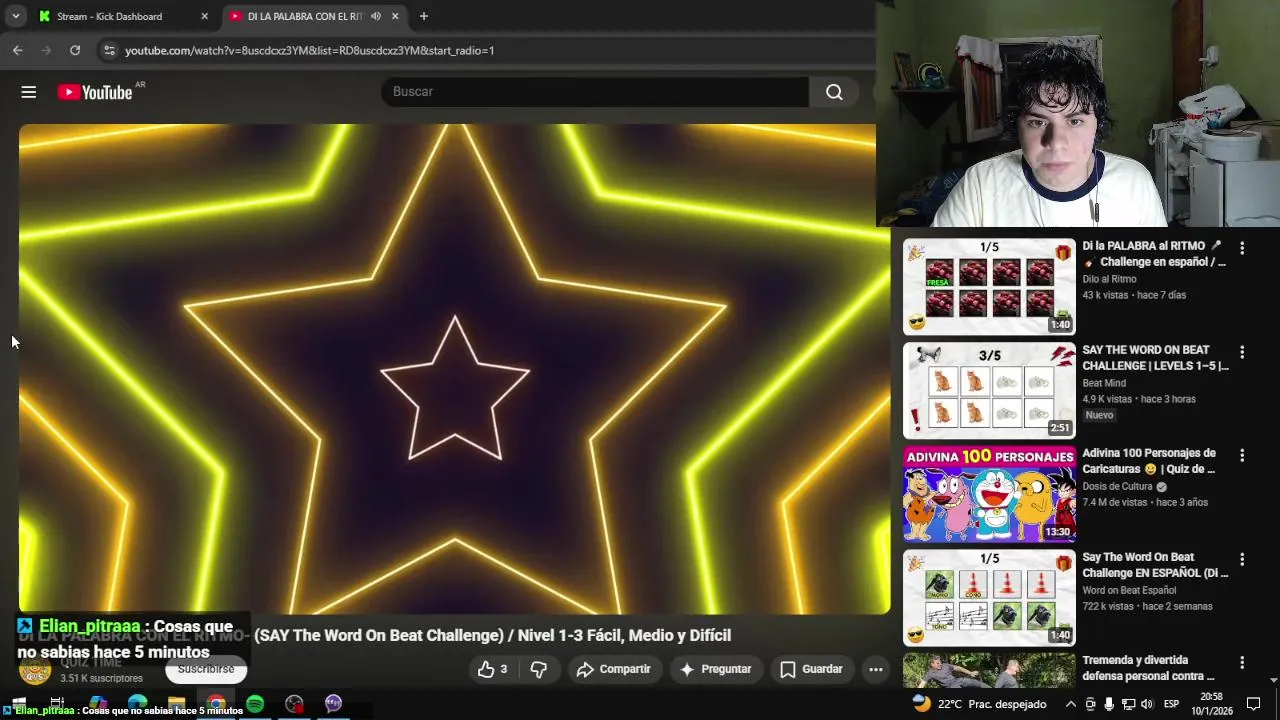Click channel name Dosis de Cultura

click(1118, 487)
